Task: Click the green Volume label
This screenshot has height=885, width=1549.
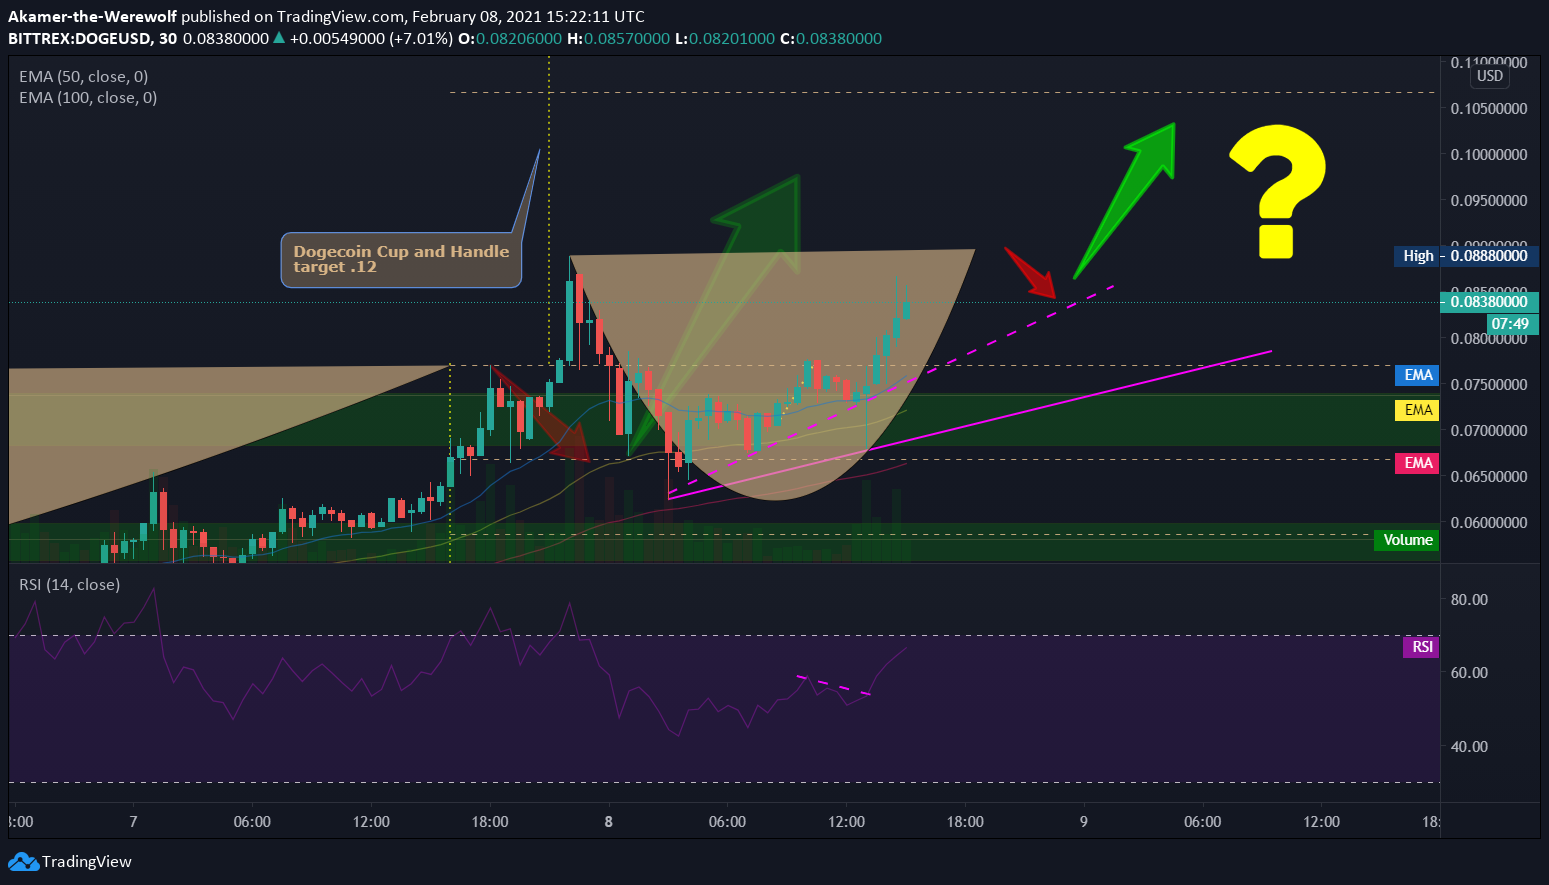Action: click(1407, 540)
